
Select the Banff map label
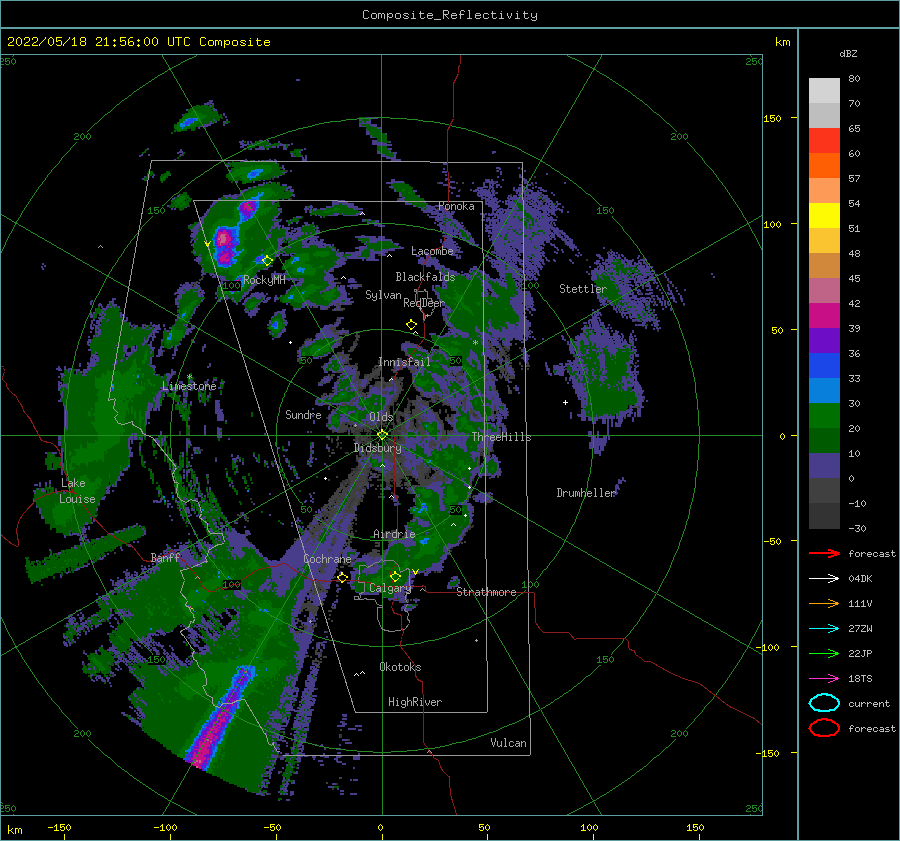point(165,557)
